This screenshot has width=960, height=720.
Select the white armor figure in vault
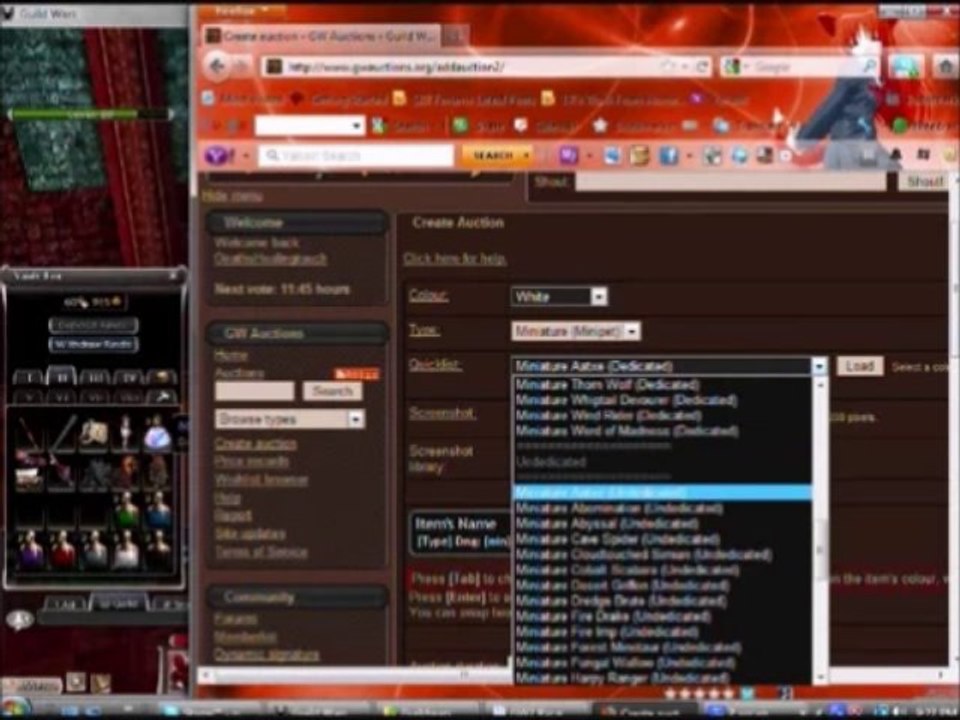(x=126, y=548)
